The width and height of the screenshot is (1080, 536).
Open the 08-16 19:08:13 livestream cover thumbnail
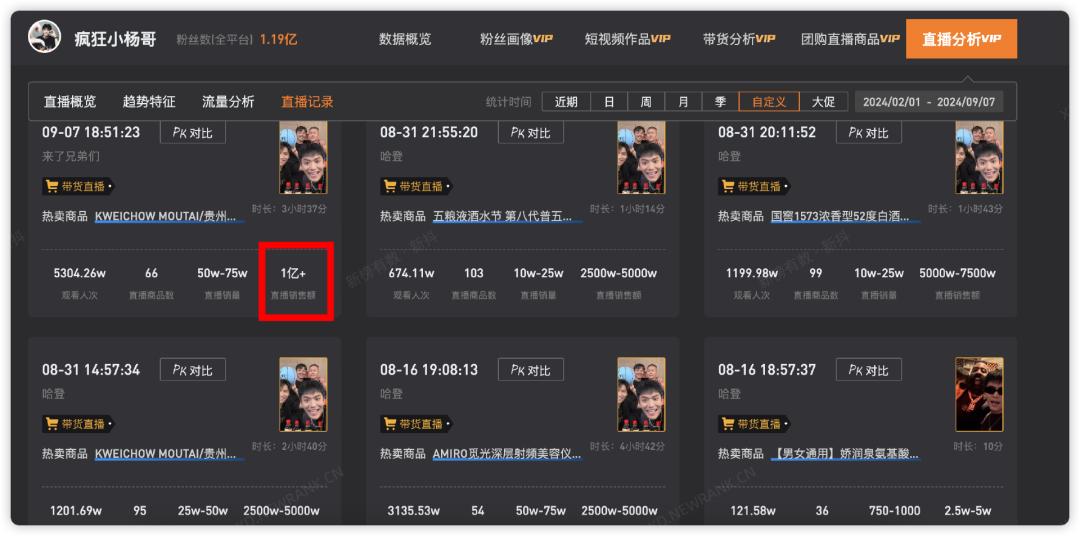coord(641,395)
